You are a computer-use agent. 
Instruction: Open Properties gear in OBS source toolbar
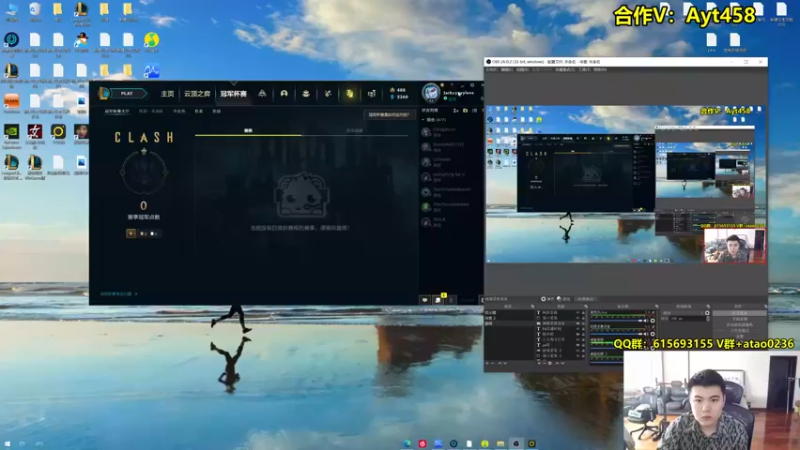coord(543,299)
